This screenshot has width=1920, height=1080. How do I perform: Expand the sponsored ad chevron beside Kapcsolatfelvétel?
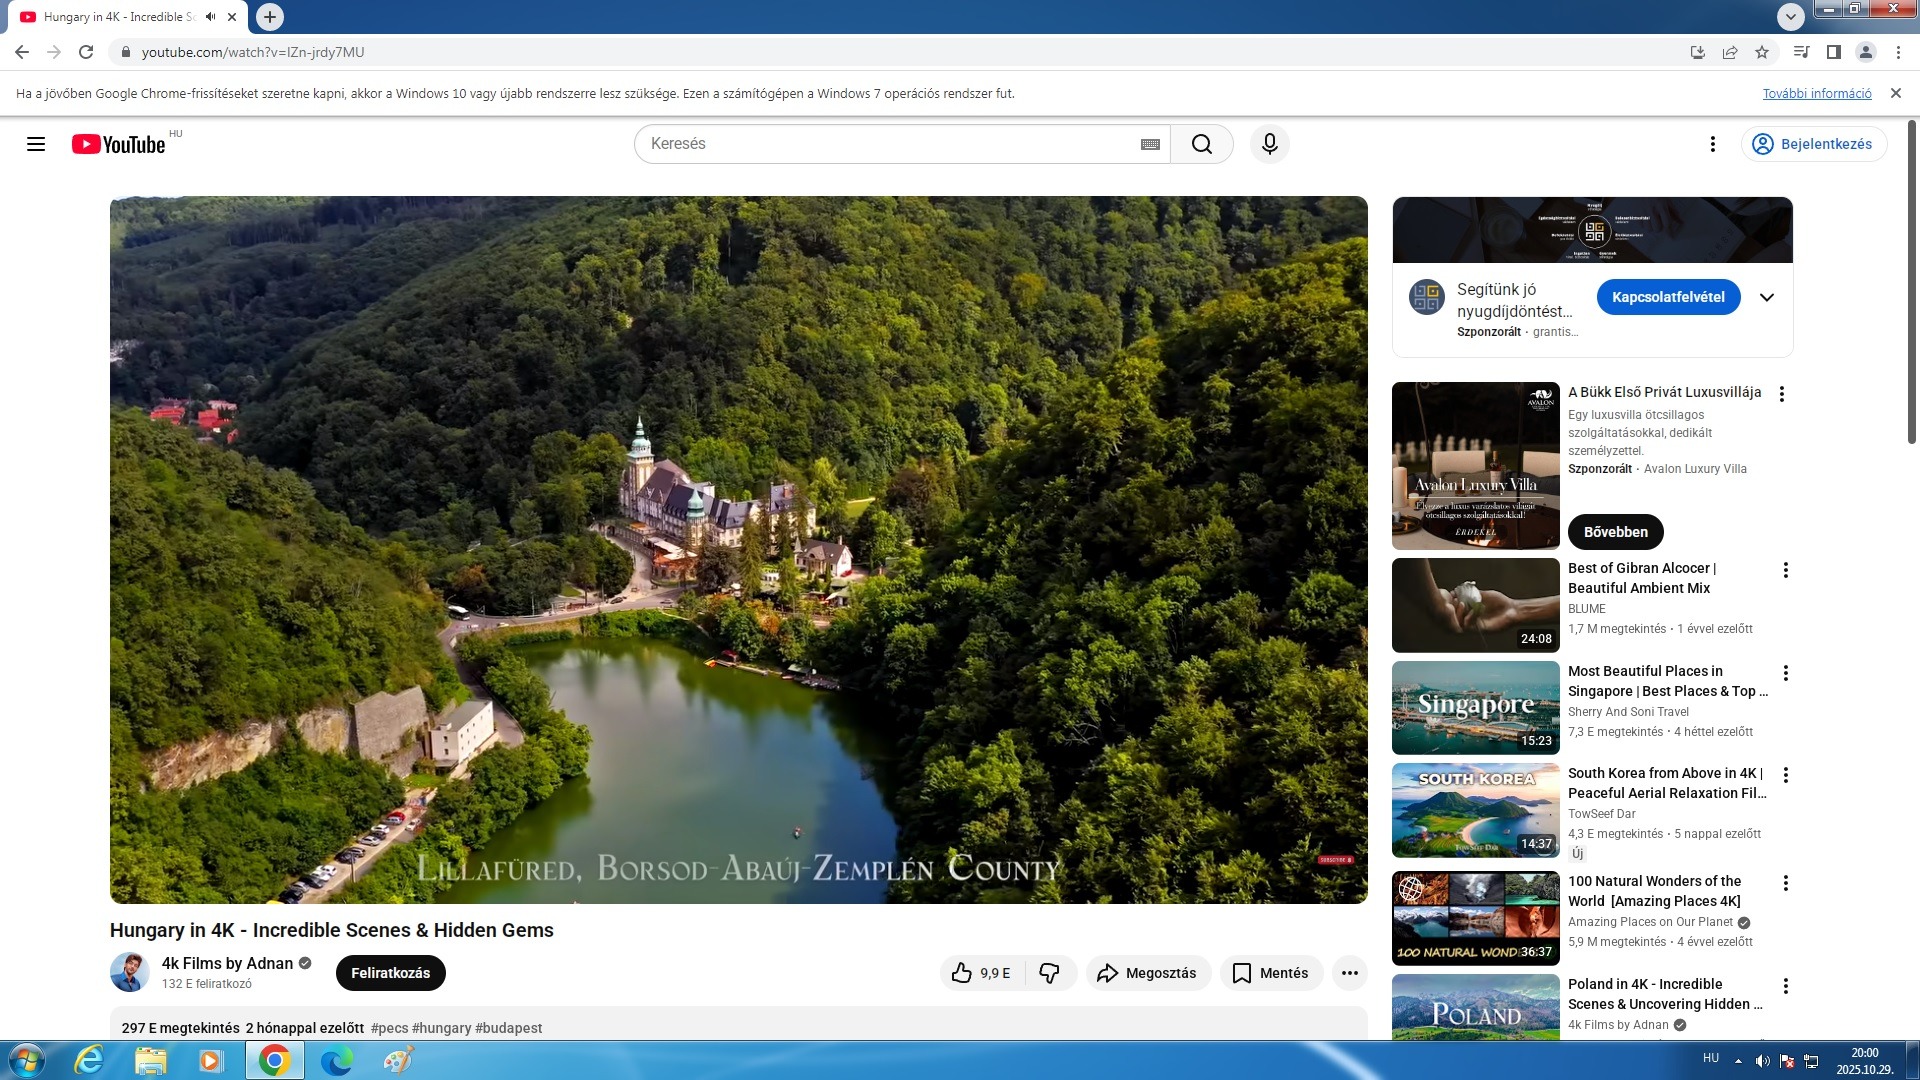click(x=1766, y=297)
